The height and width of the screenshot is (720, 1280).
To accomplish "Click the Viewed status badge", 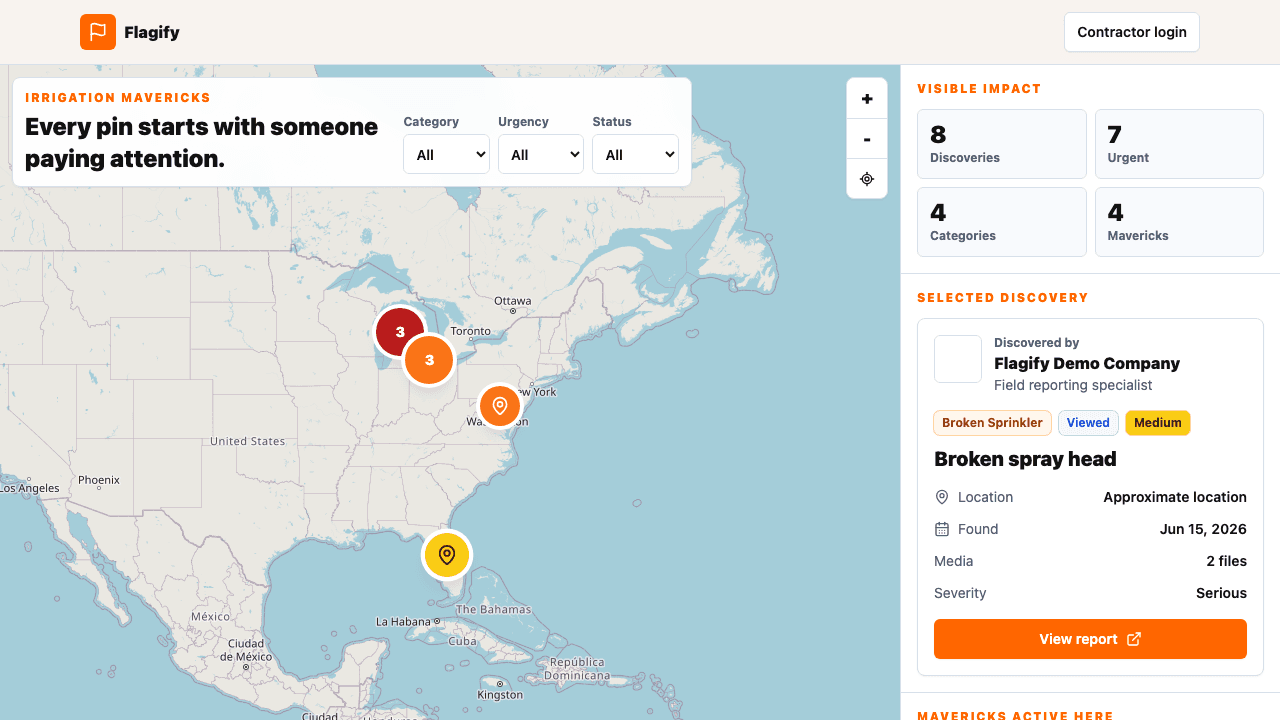I will pyautogui.click(x=1088, y=423).
